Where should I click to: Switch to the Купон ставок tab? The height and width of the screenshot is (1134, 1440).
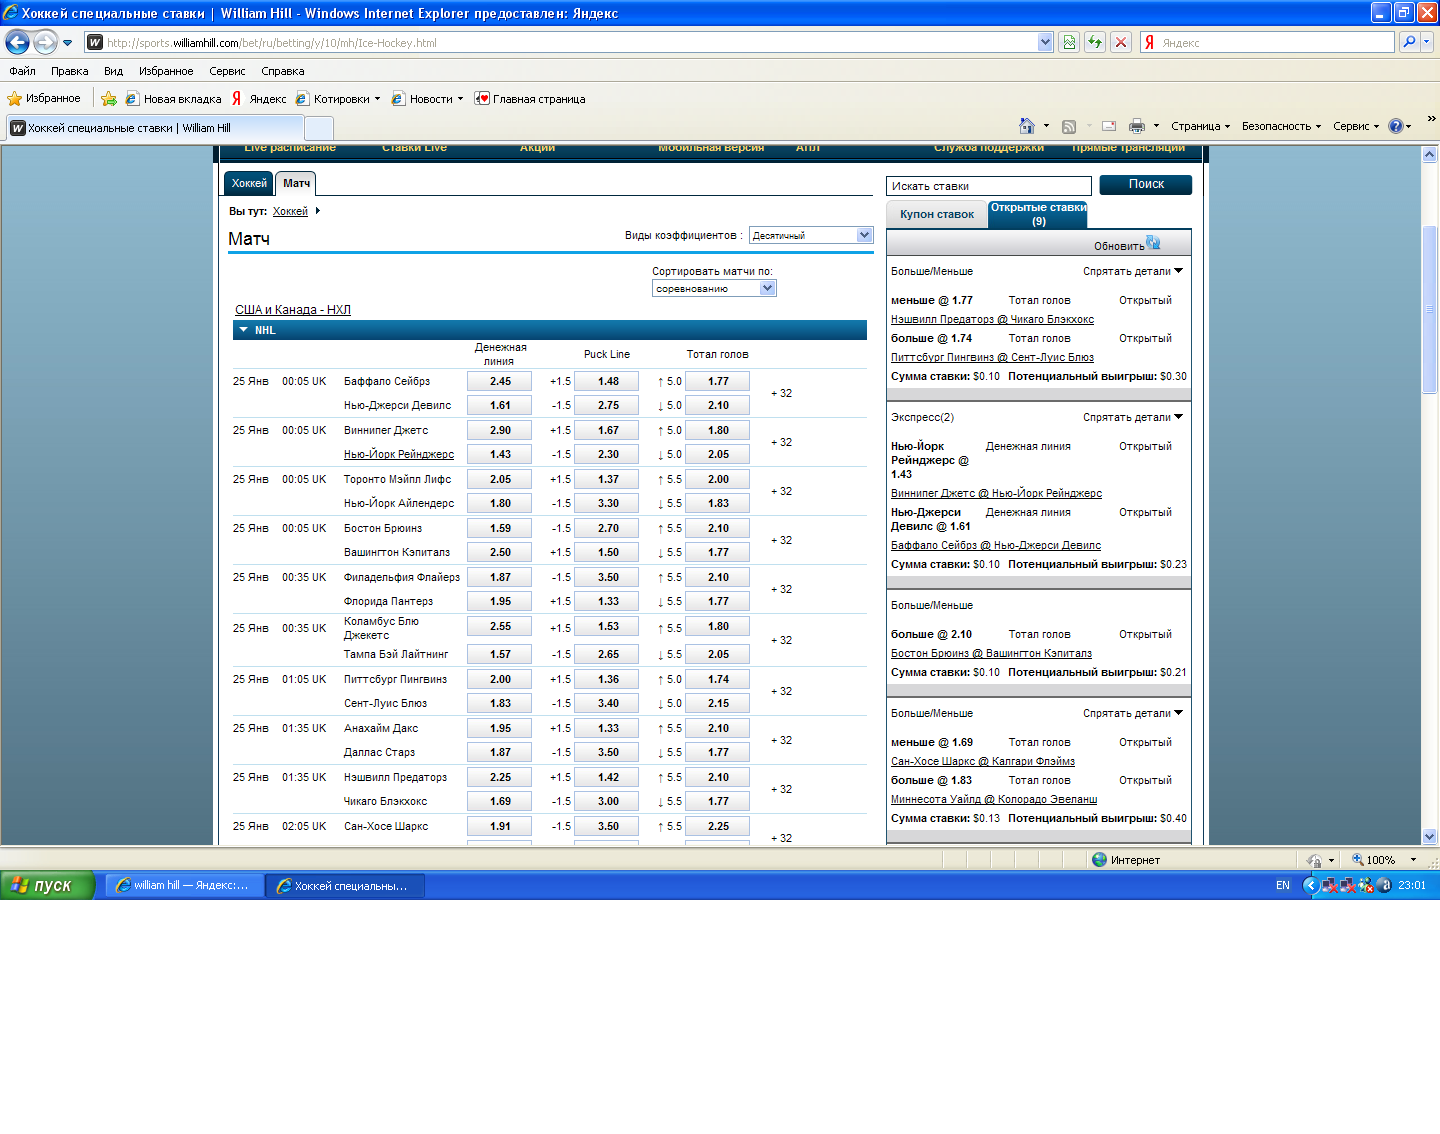(x=936, y=214)
